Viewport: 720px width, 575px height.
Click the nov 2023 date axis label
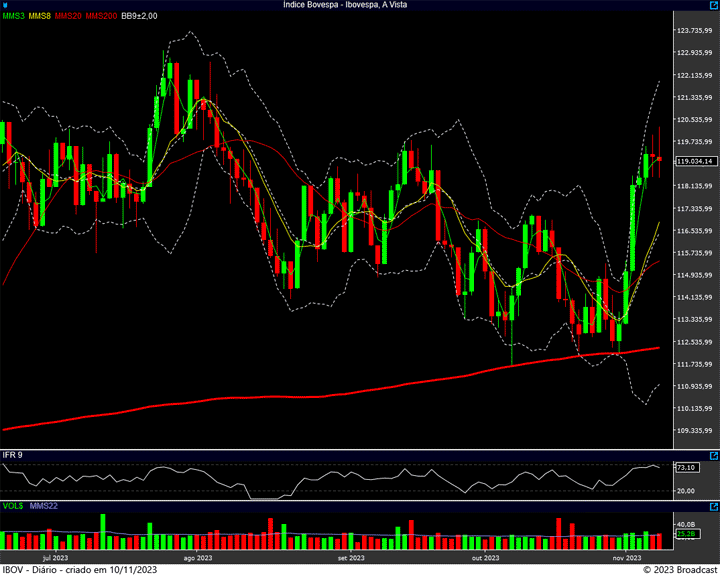point(626,558)
